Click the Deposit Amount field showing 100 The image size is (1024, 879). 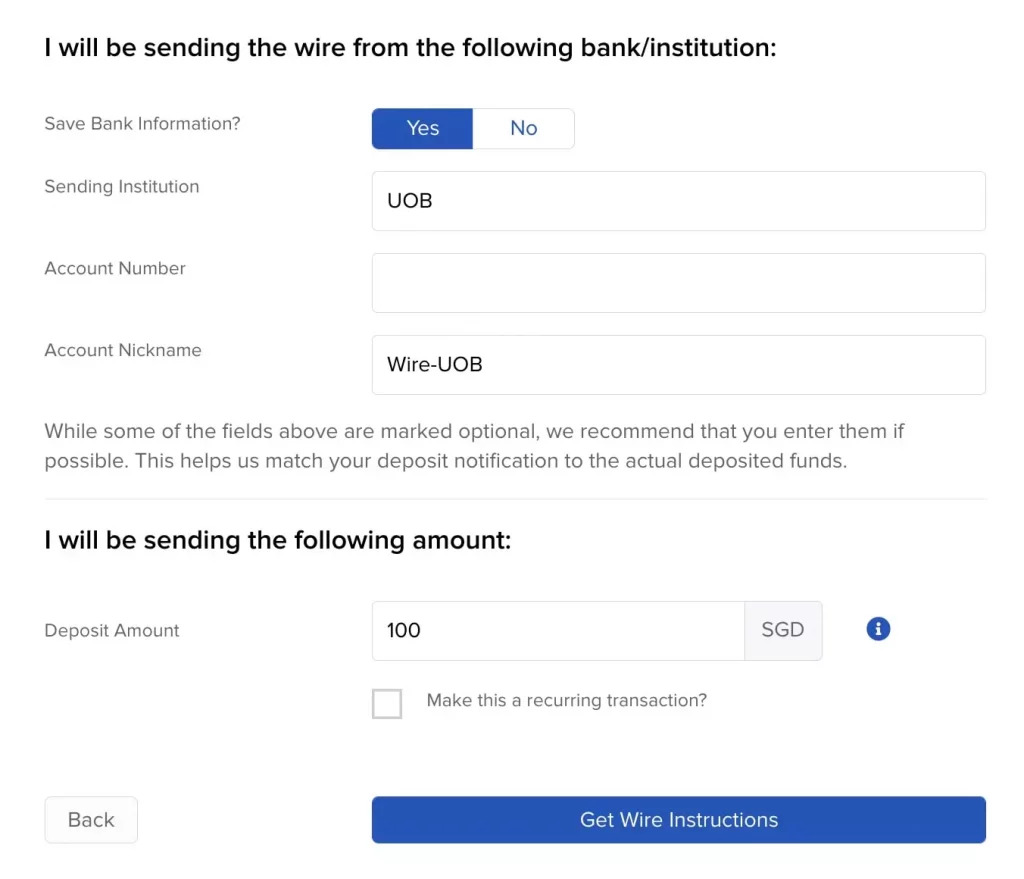click(556, 630)
